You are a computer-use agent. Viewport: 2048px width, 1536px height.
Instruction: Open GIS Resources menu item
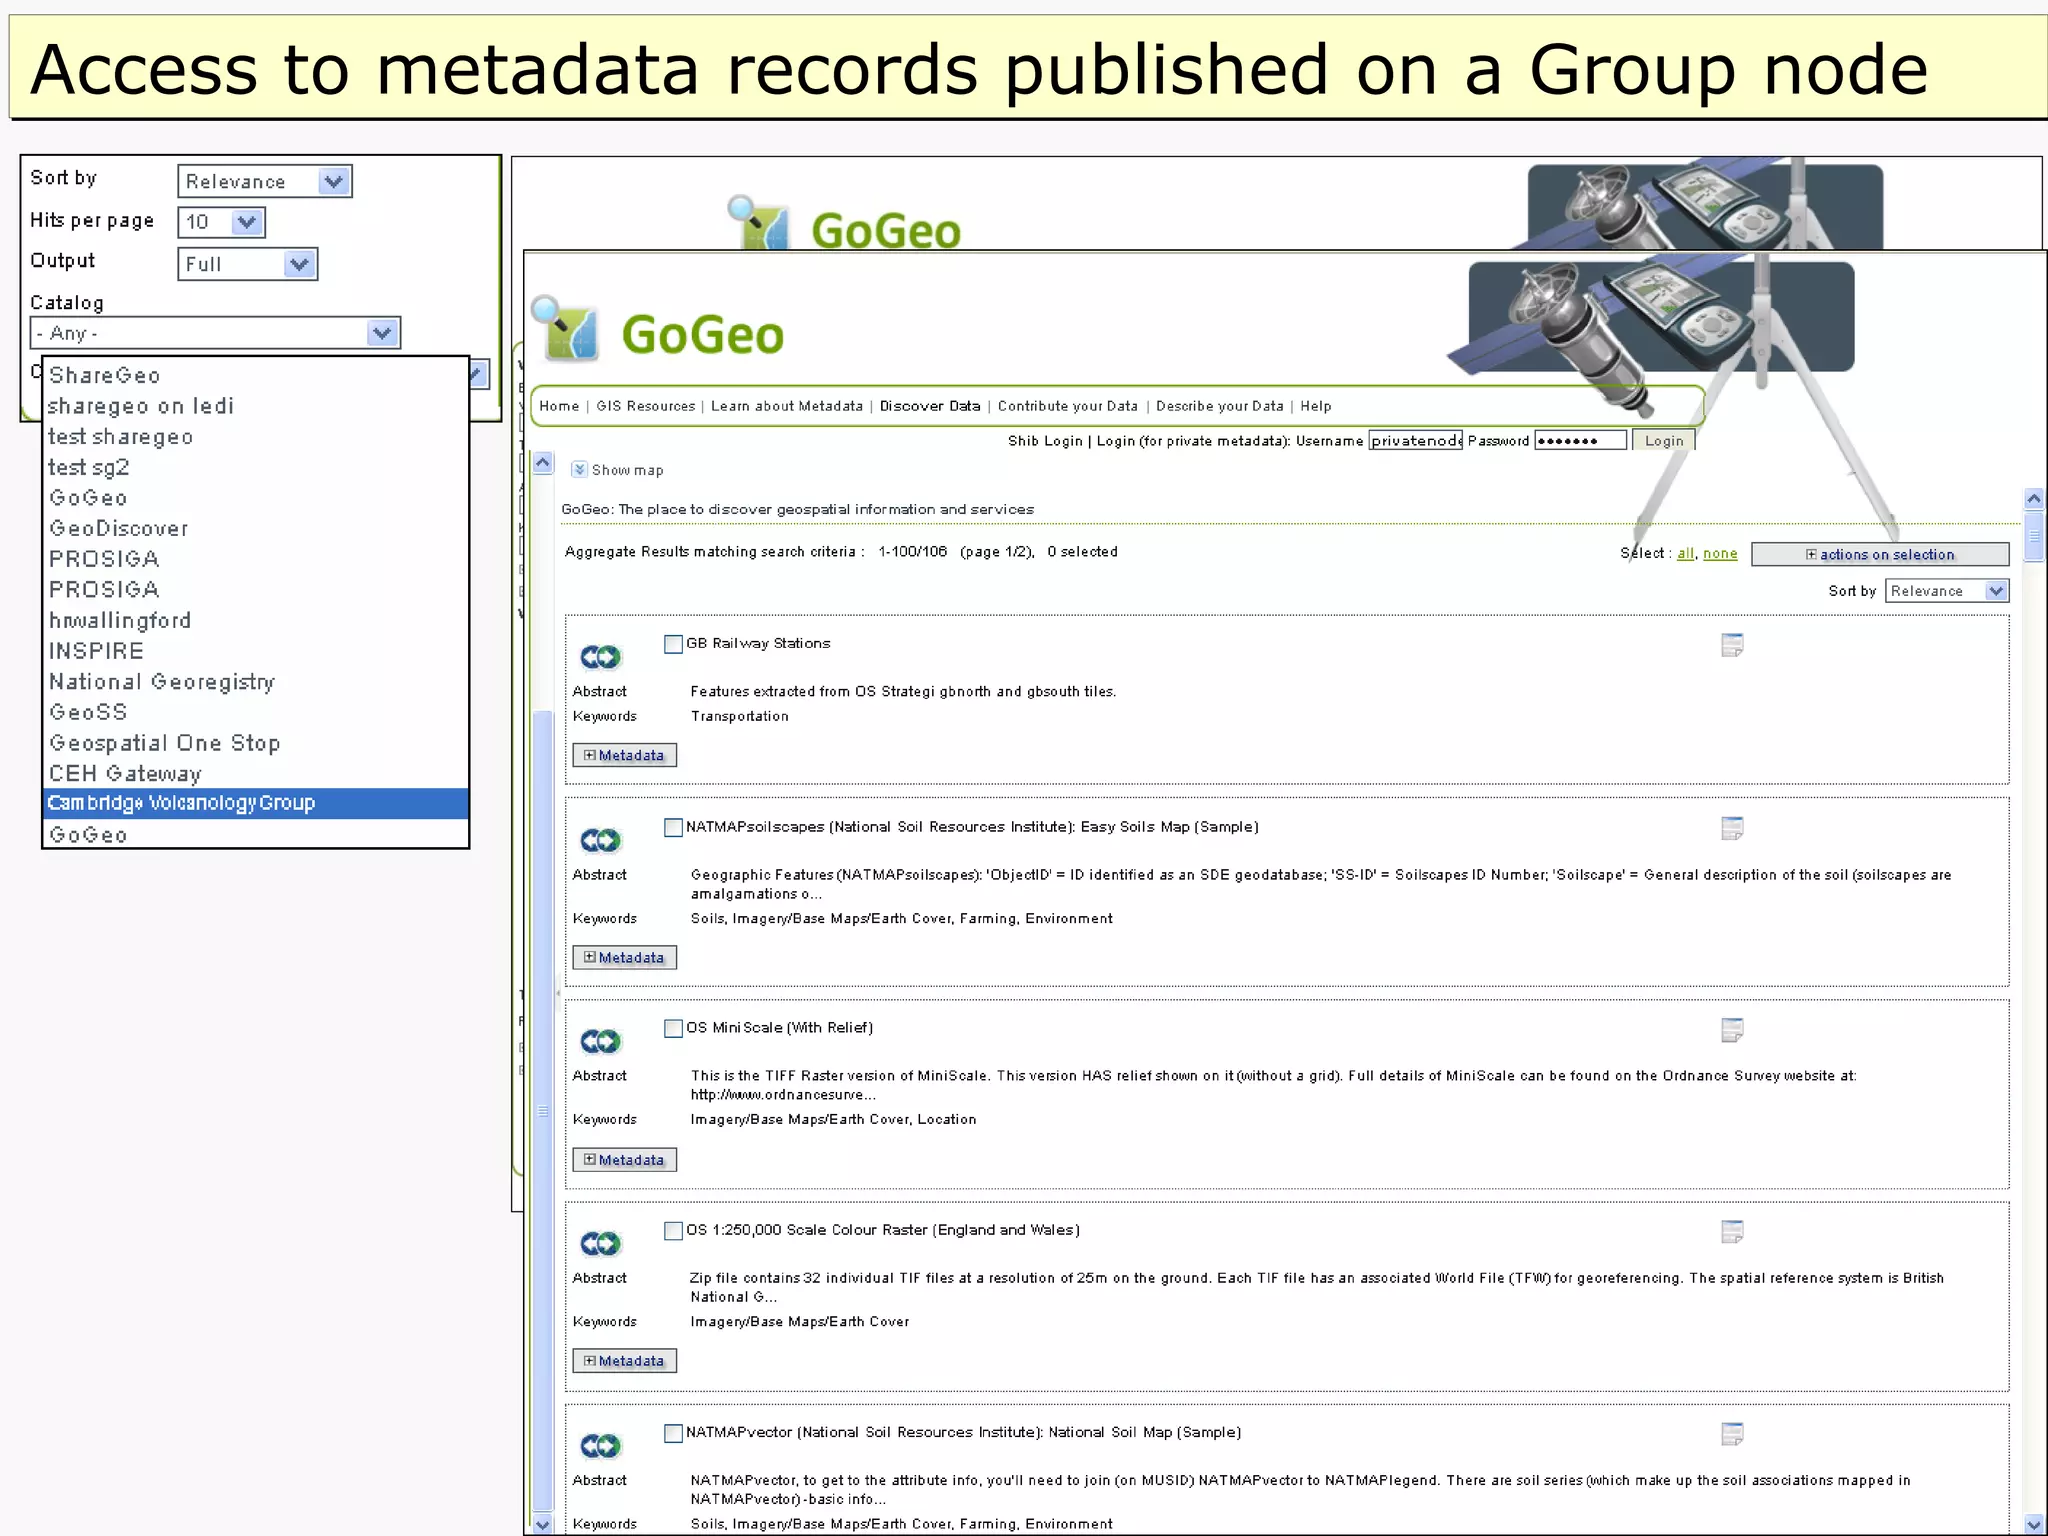(x=645, y=406)
